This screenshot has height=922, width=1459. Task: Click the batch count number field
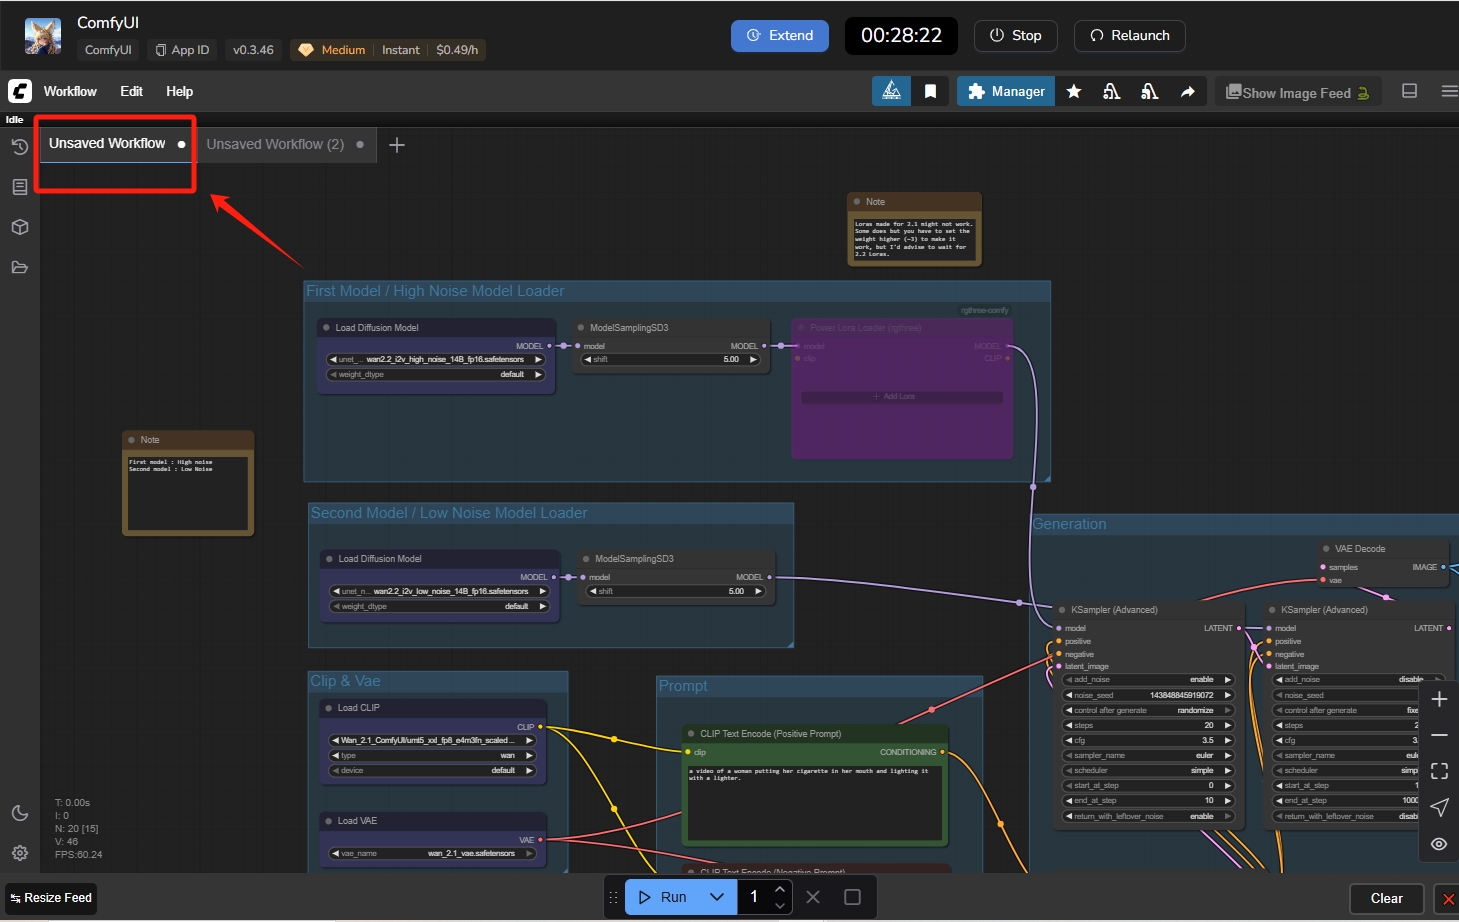point(754,897)
